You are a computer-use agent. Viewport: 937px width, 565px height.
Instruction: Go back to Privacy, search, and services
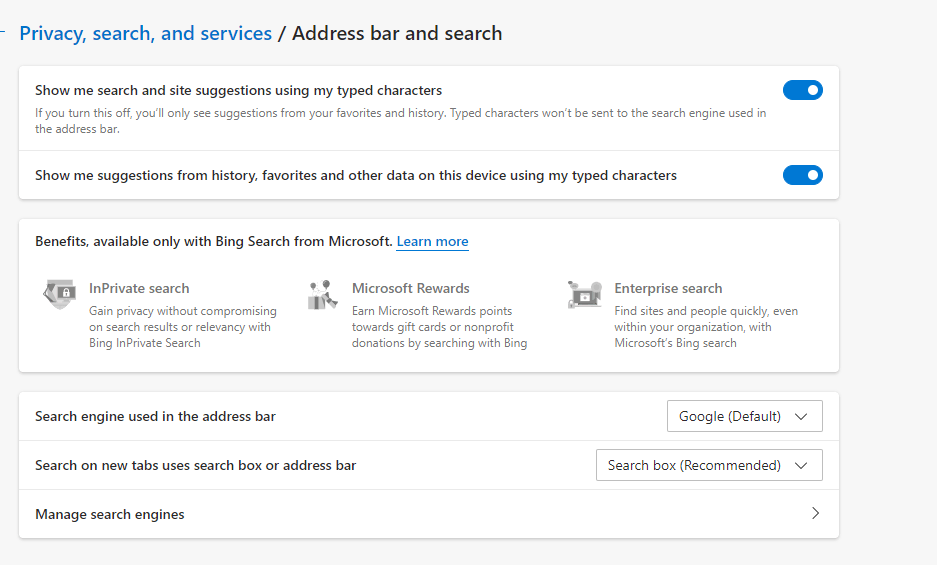145,33
